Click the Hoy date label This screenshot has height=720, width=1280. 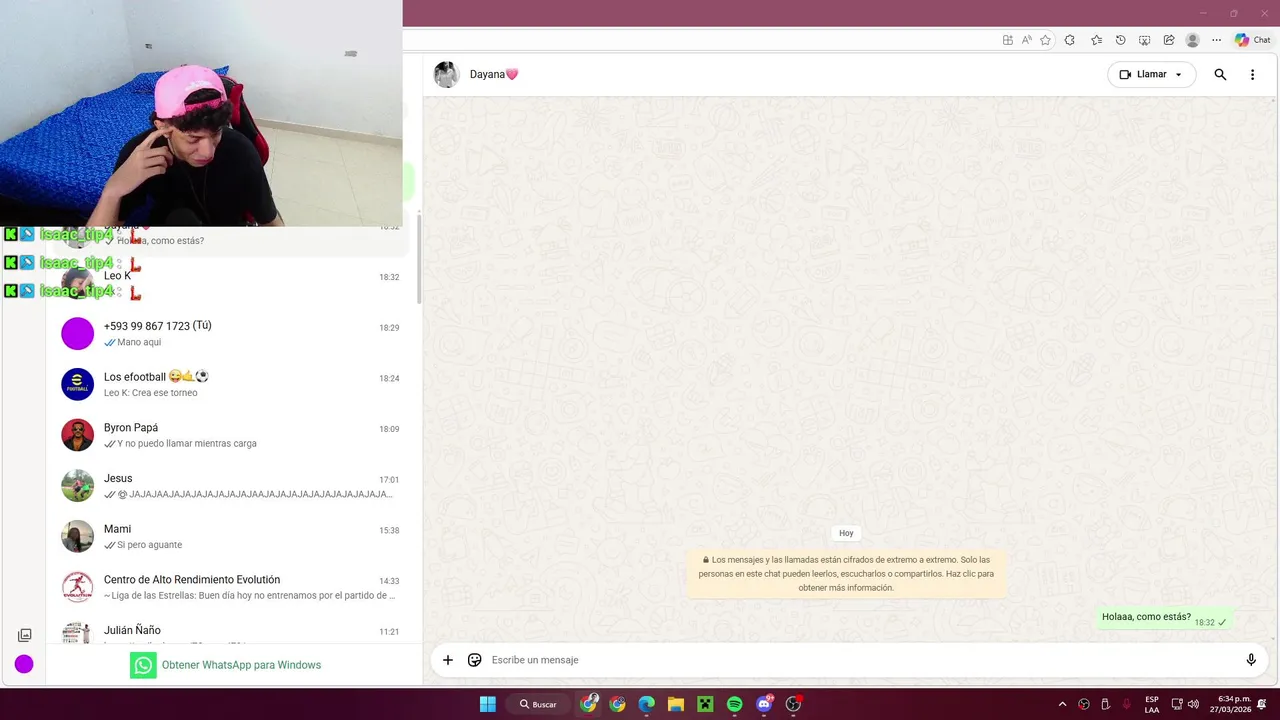[x=846, y=533]
